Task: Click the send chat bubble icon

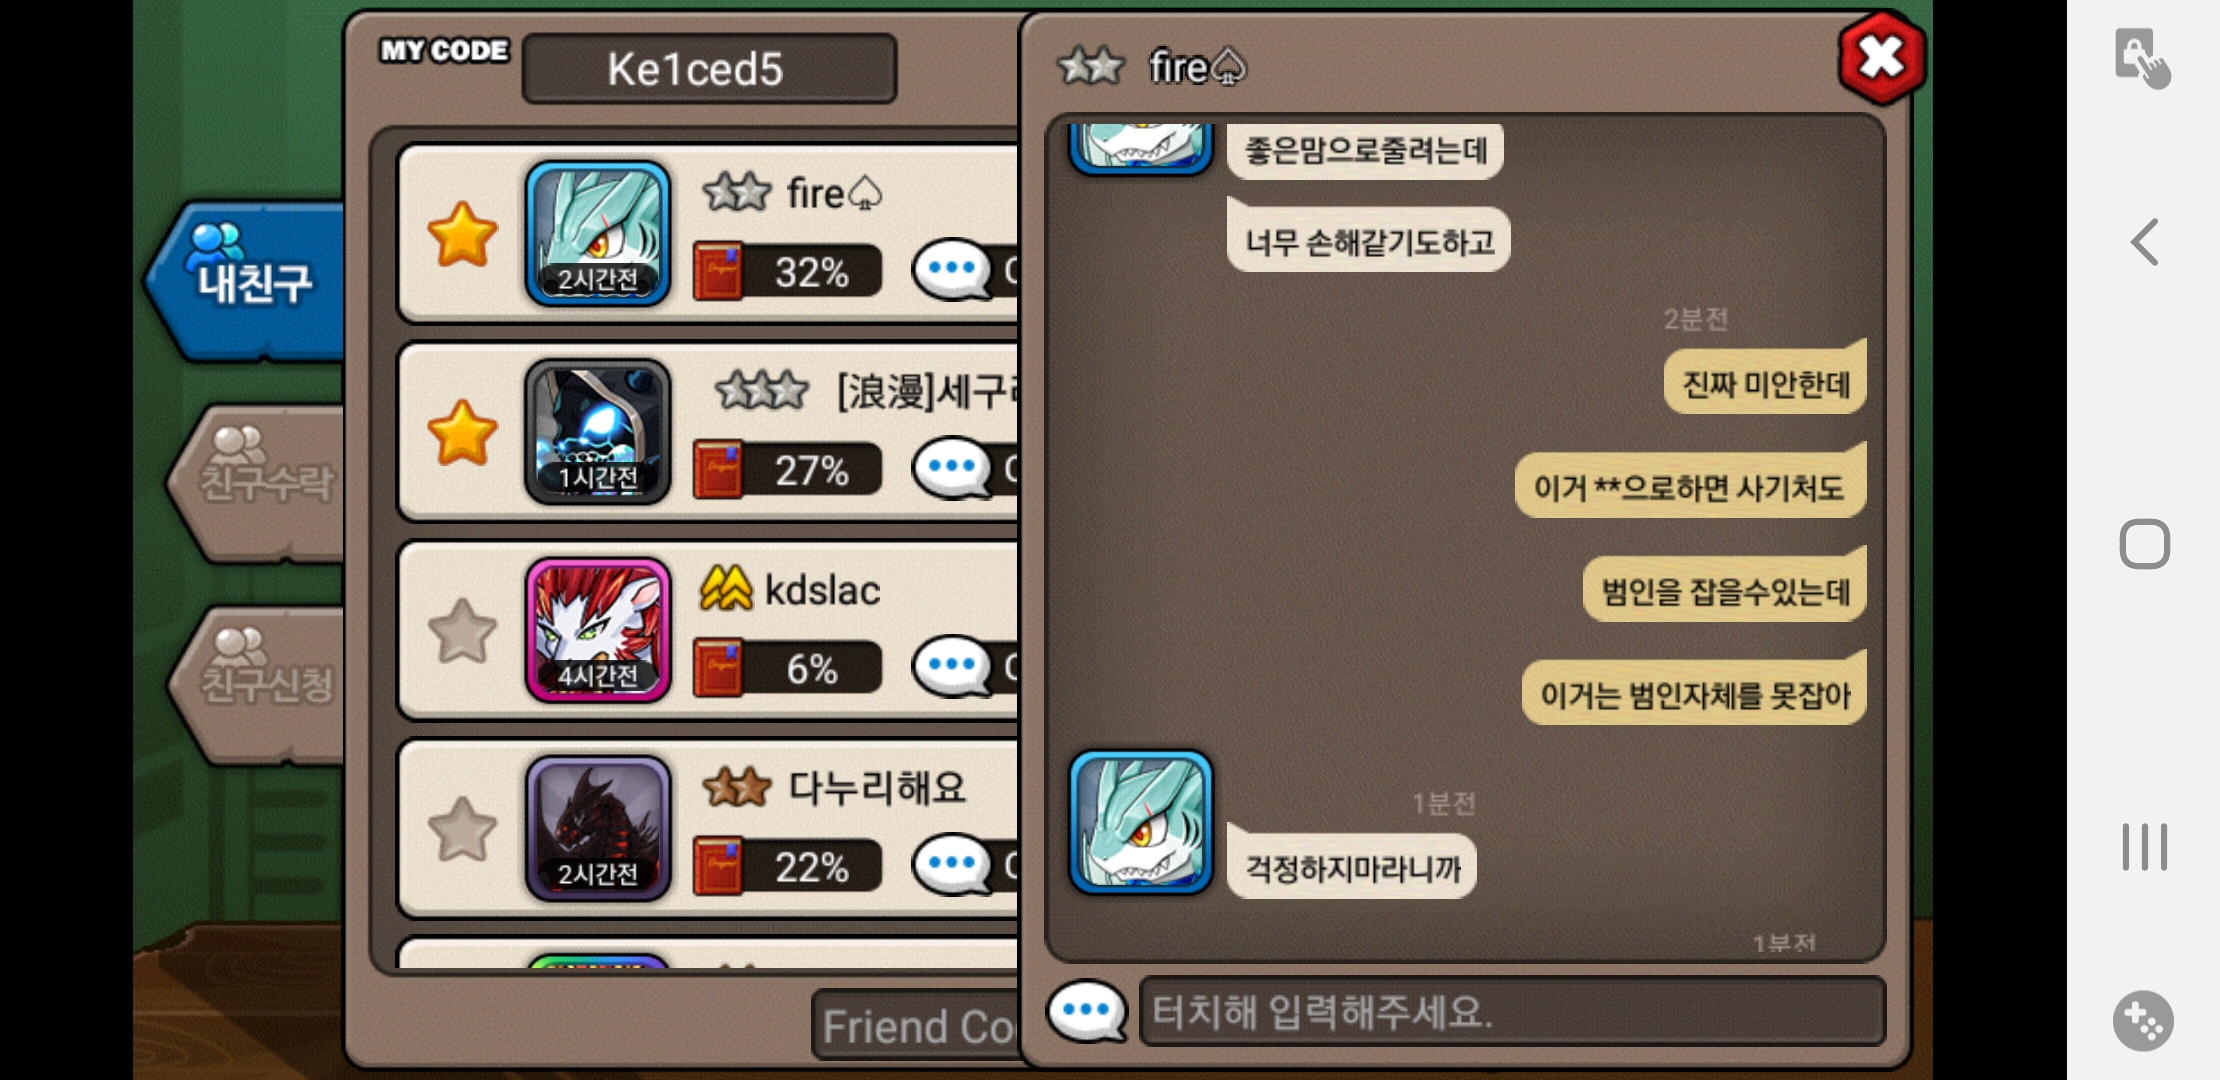Action: tap(1087, 1011)
